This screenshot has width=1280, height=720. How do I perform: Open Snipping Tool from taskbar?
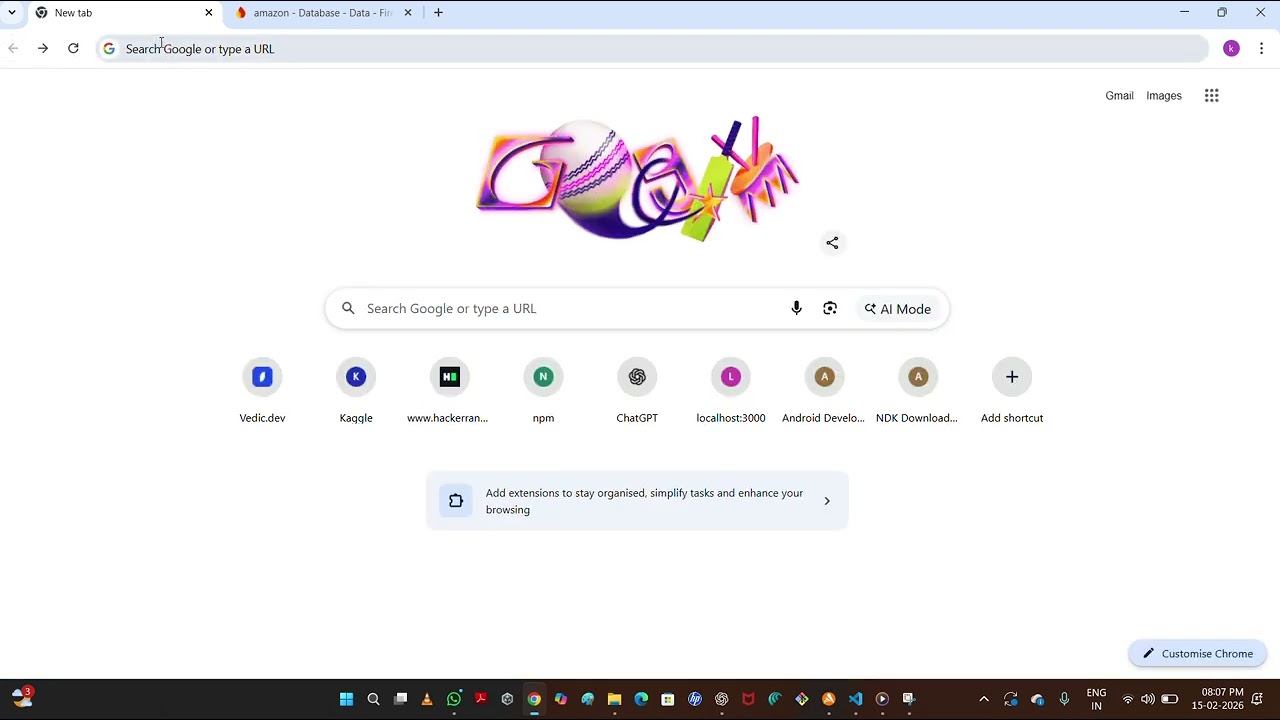[909, 699]
